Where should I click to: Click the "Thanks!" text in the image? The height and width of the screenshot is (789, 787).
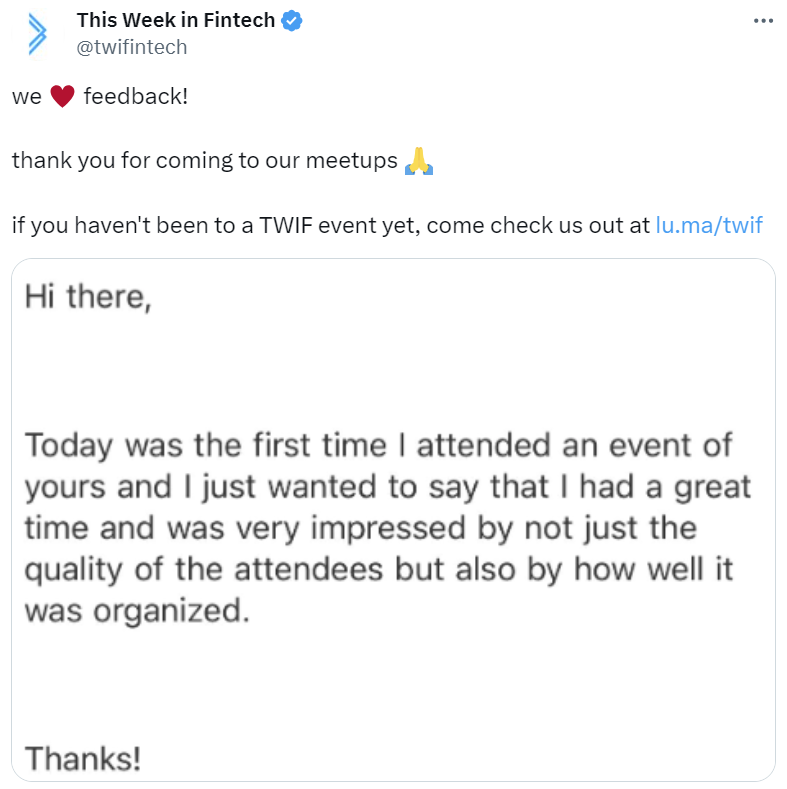click(x=83, y=758)
